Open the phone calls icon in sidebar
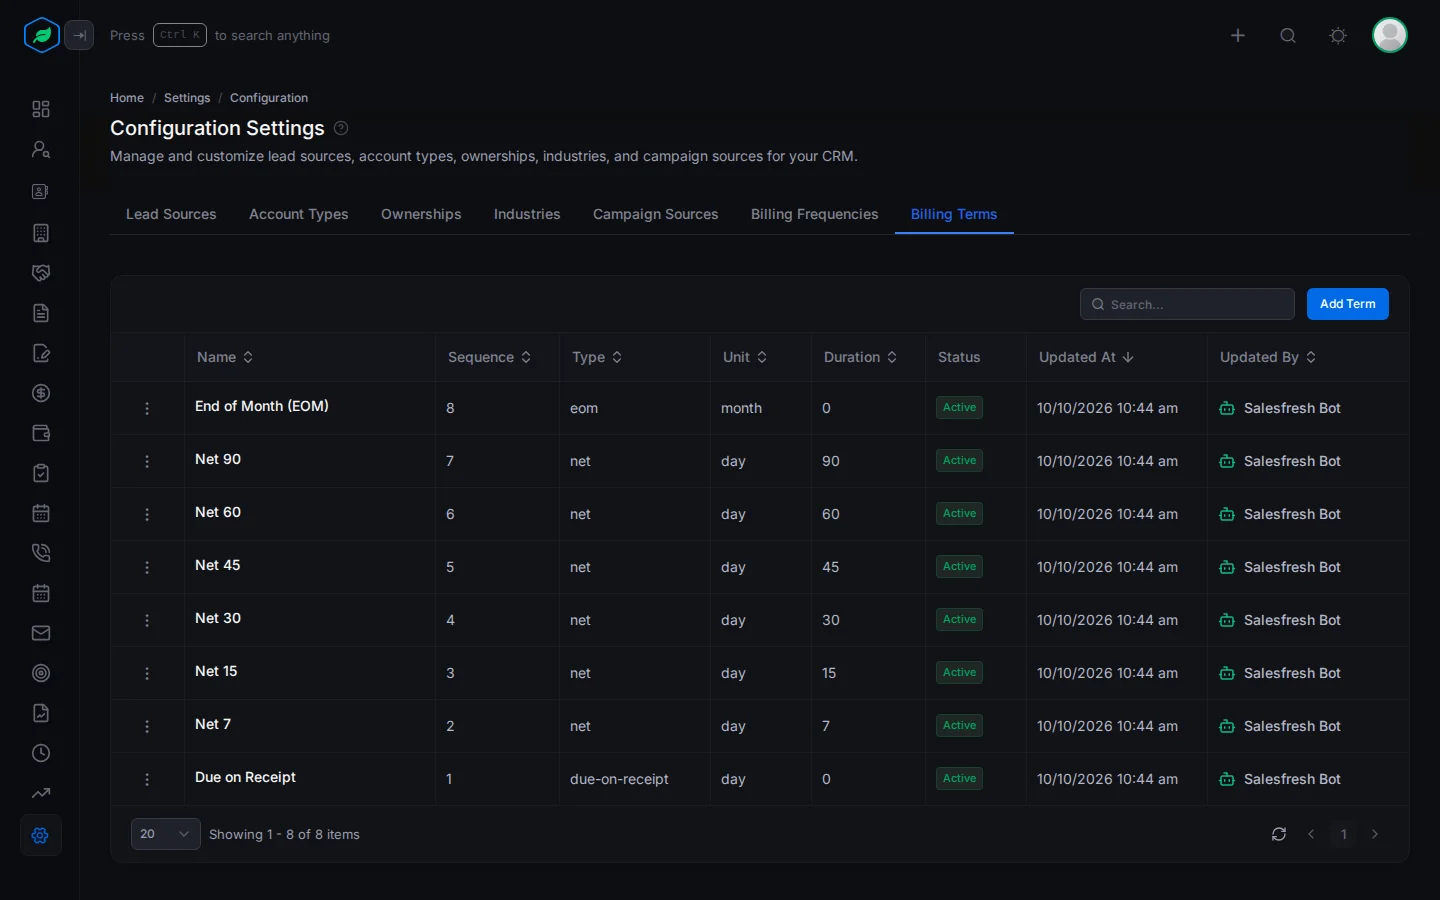The width and height of the screenshot is (1440, 900). 41,553
